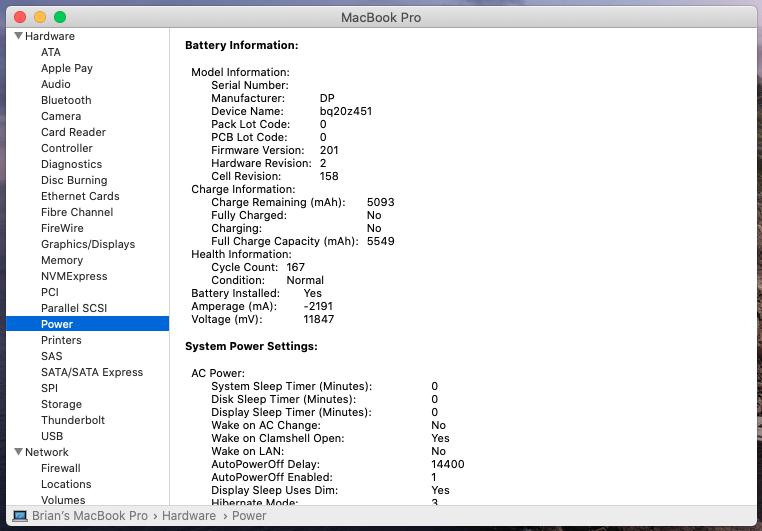The width and height of the screenshot is (762, 531).
Task: Select NVMExpress in the sidebar
Action: [74, 276]
